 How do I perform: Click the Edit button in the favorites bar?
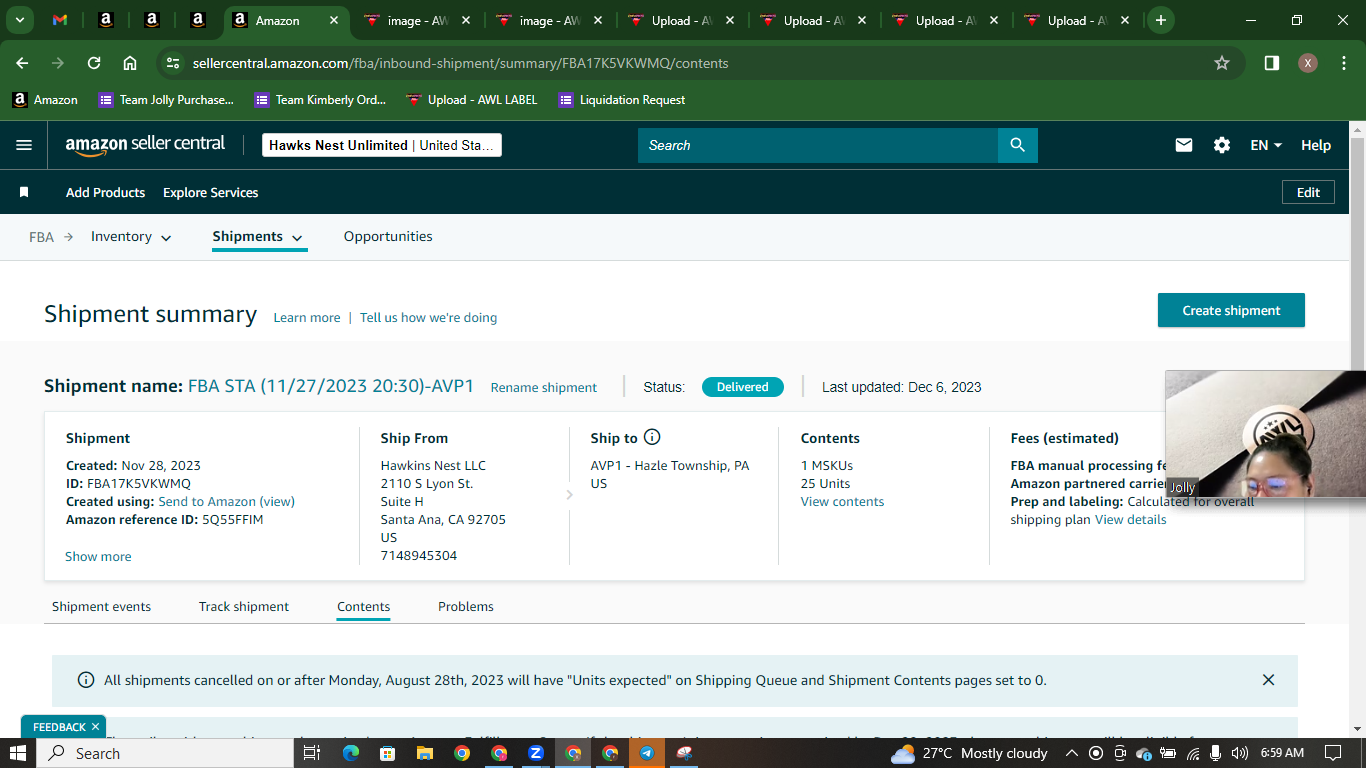(x=1308, y=192)
